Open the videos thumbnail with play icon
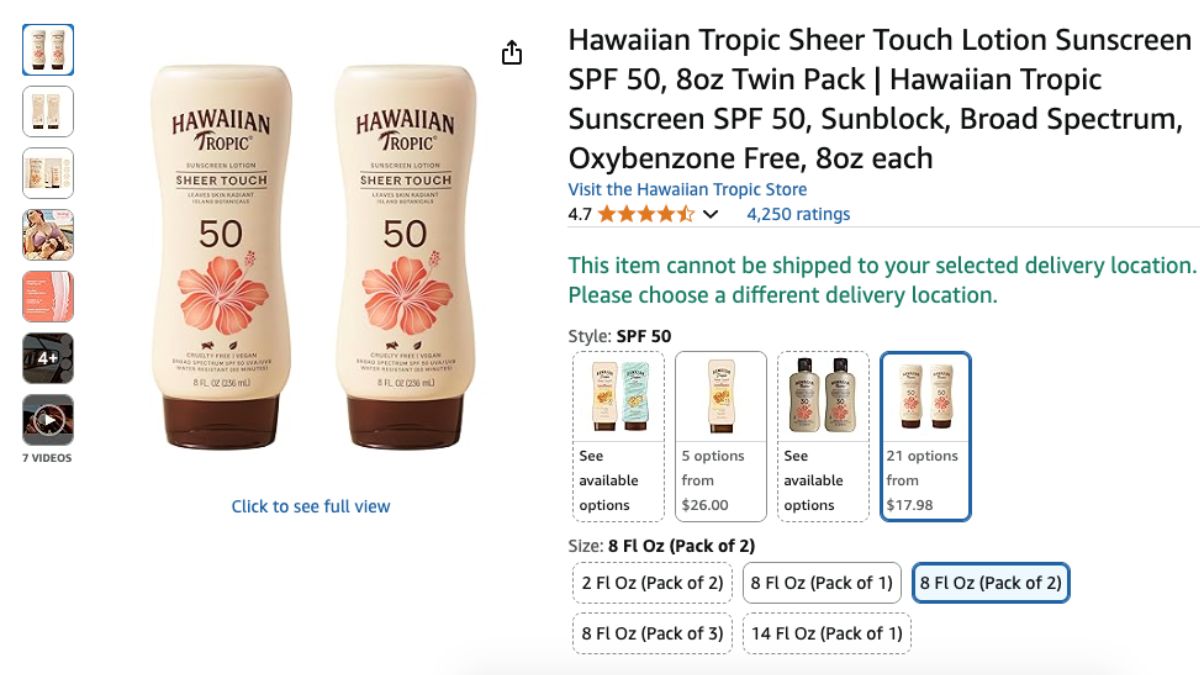 point(48,420)
